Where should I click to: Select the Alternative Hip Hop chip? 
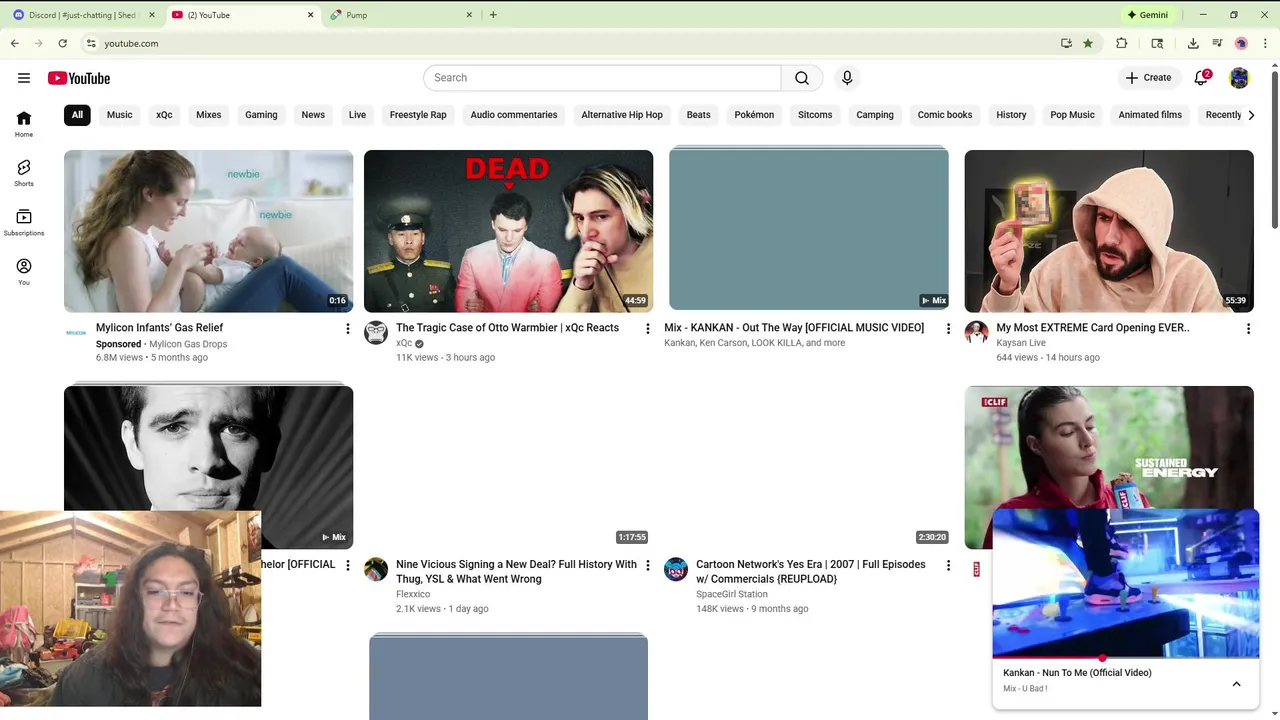622,115
